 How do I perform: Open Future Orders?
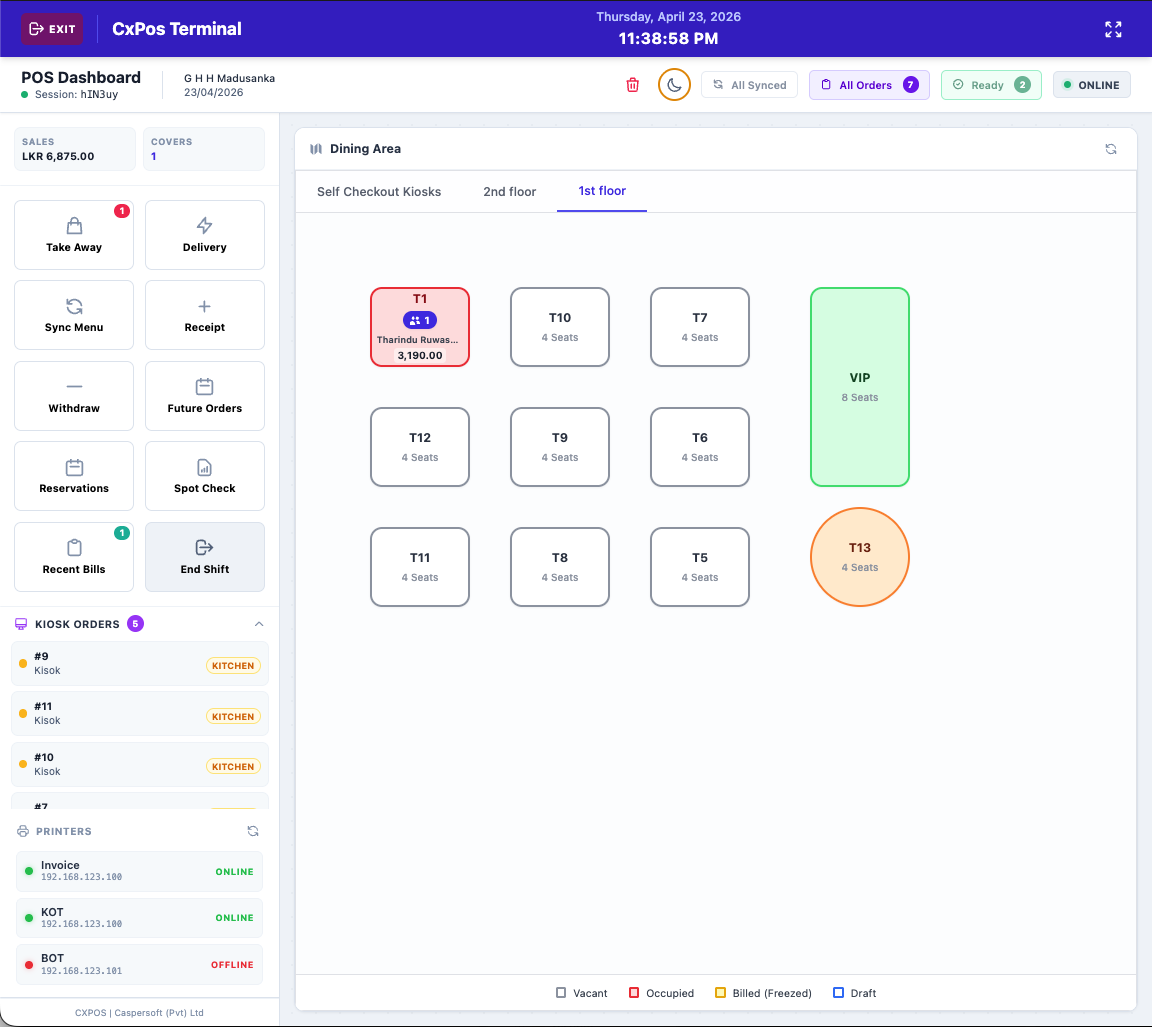(205, 396)
